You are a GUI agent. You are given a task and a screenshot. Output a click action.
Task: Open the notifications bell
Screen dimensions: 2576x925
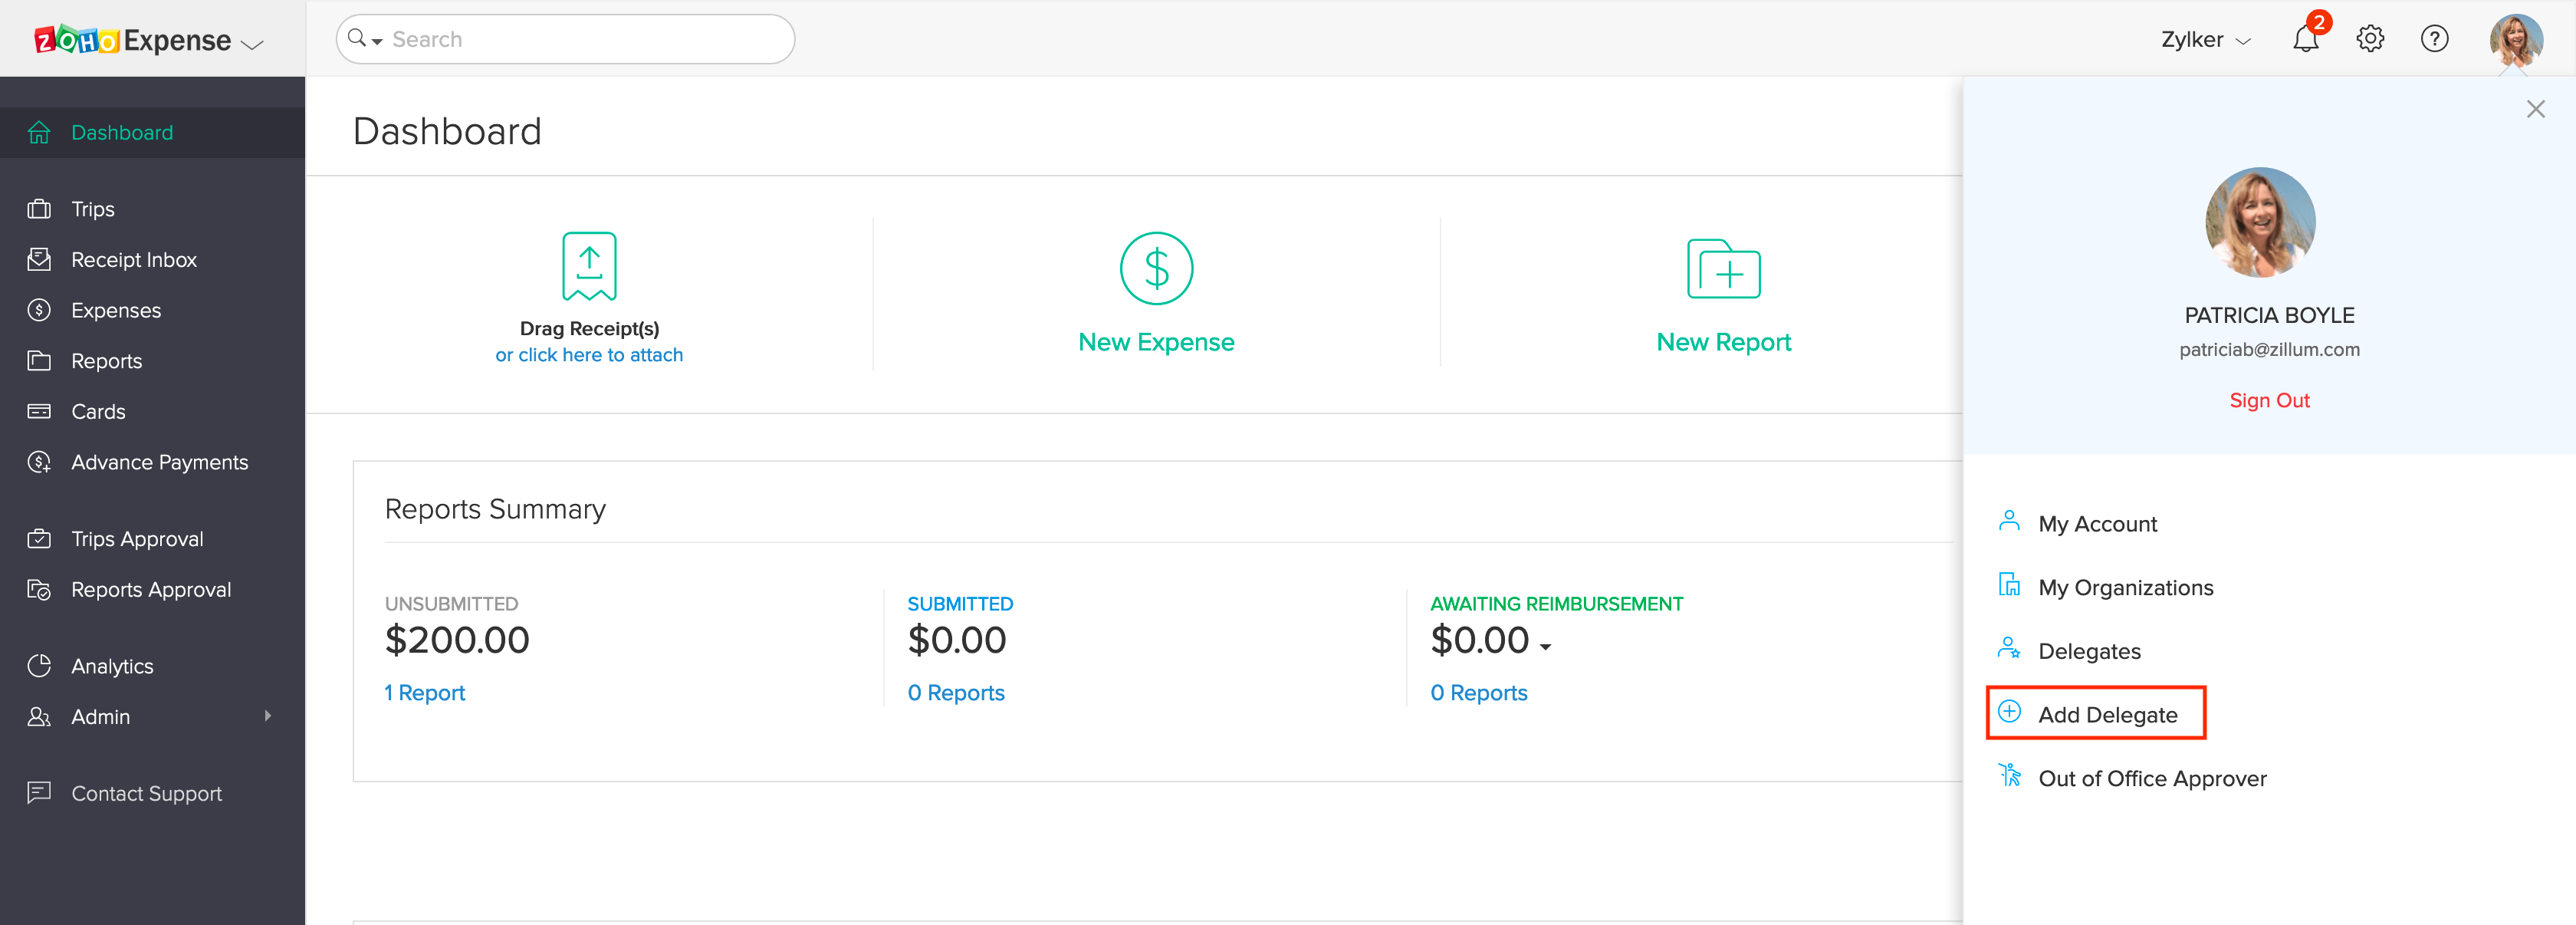[2304, 38]
